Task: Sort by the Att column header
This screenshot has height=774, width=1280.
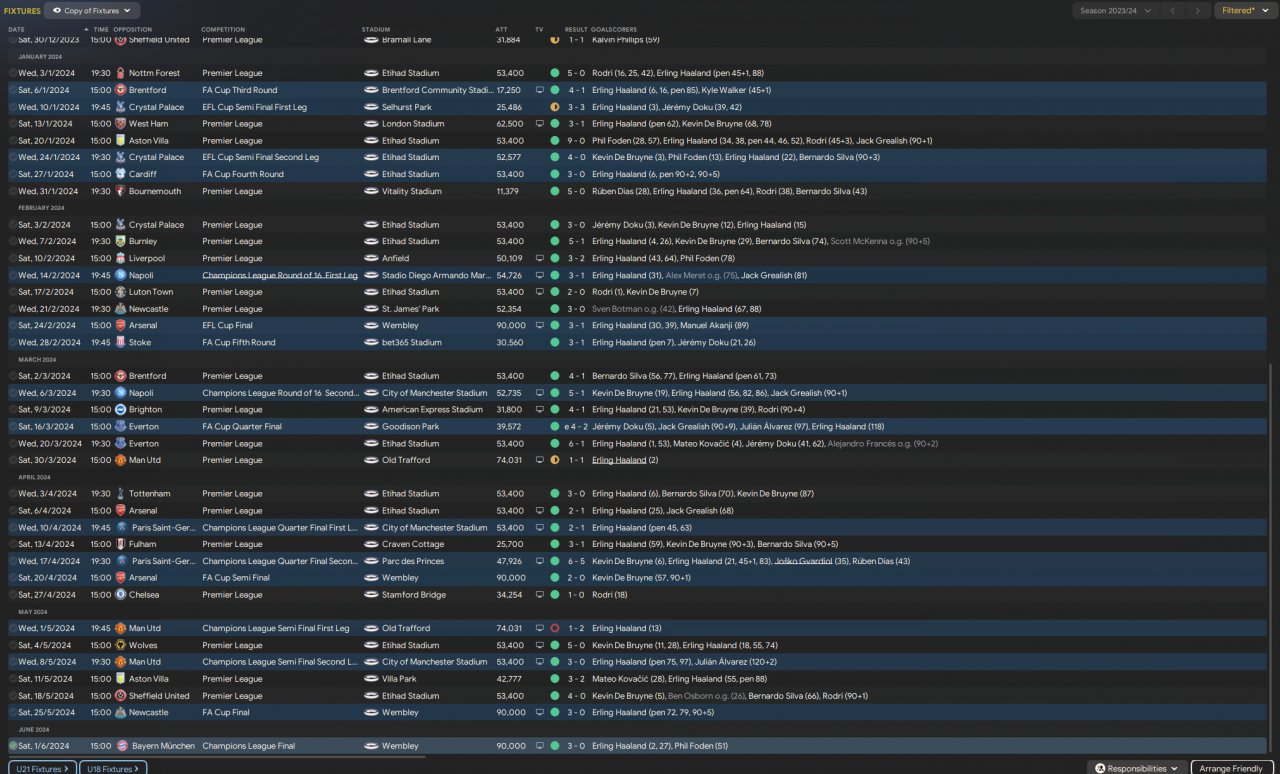Action: (501, 29)
